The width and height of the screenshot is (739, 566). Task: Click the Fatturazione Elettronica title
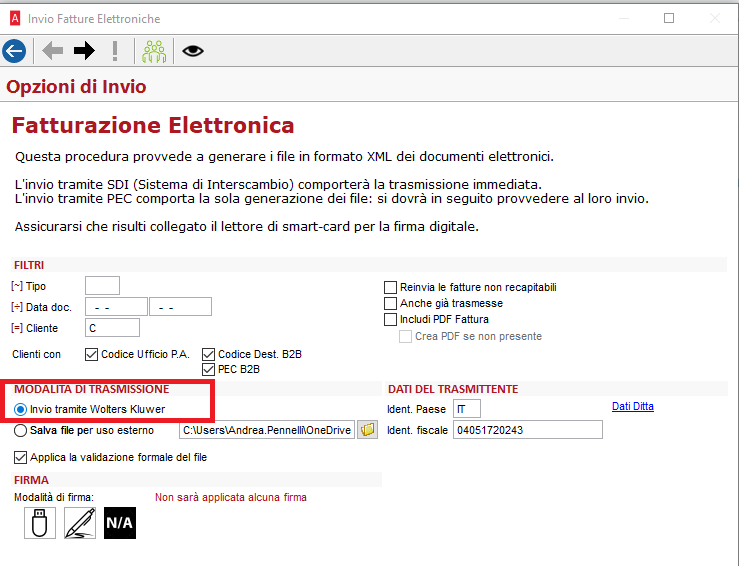click(x=153, y=125)
